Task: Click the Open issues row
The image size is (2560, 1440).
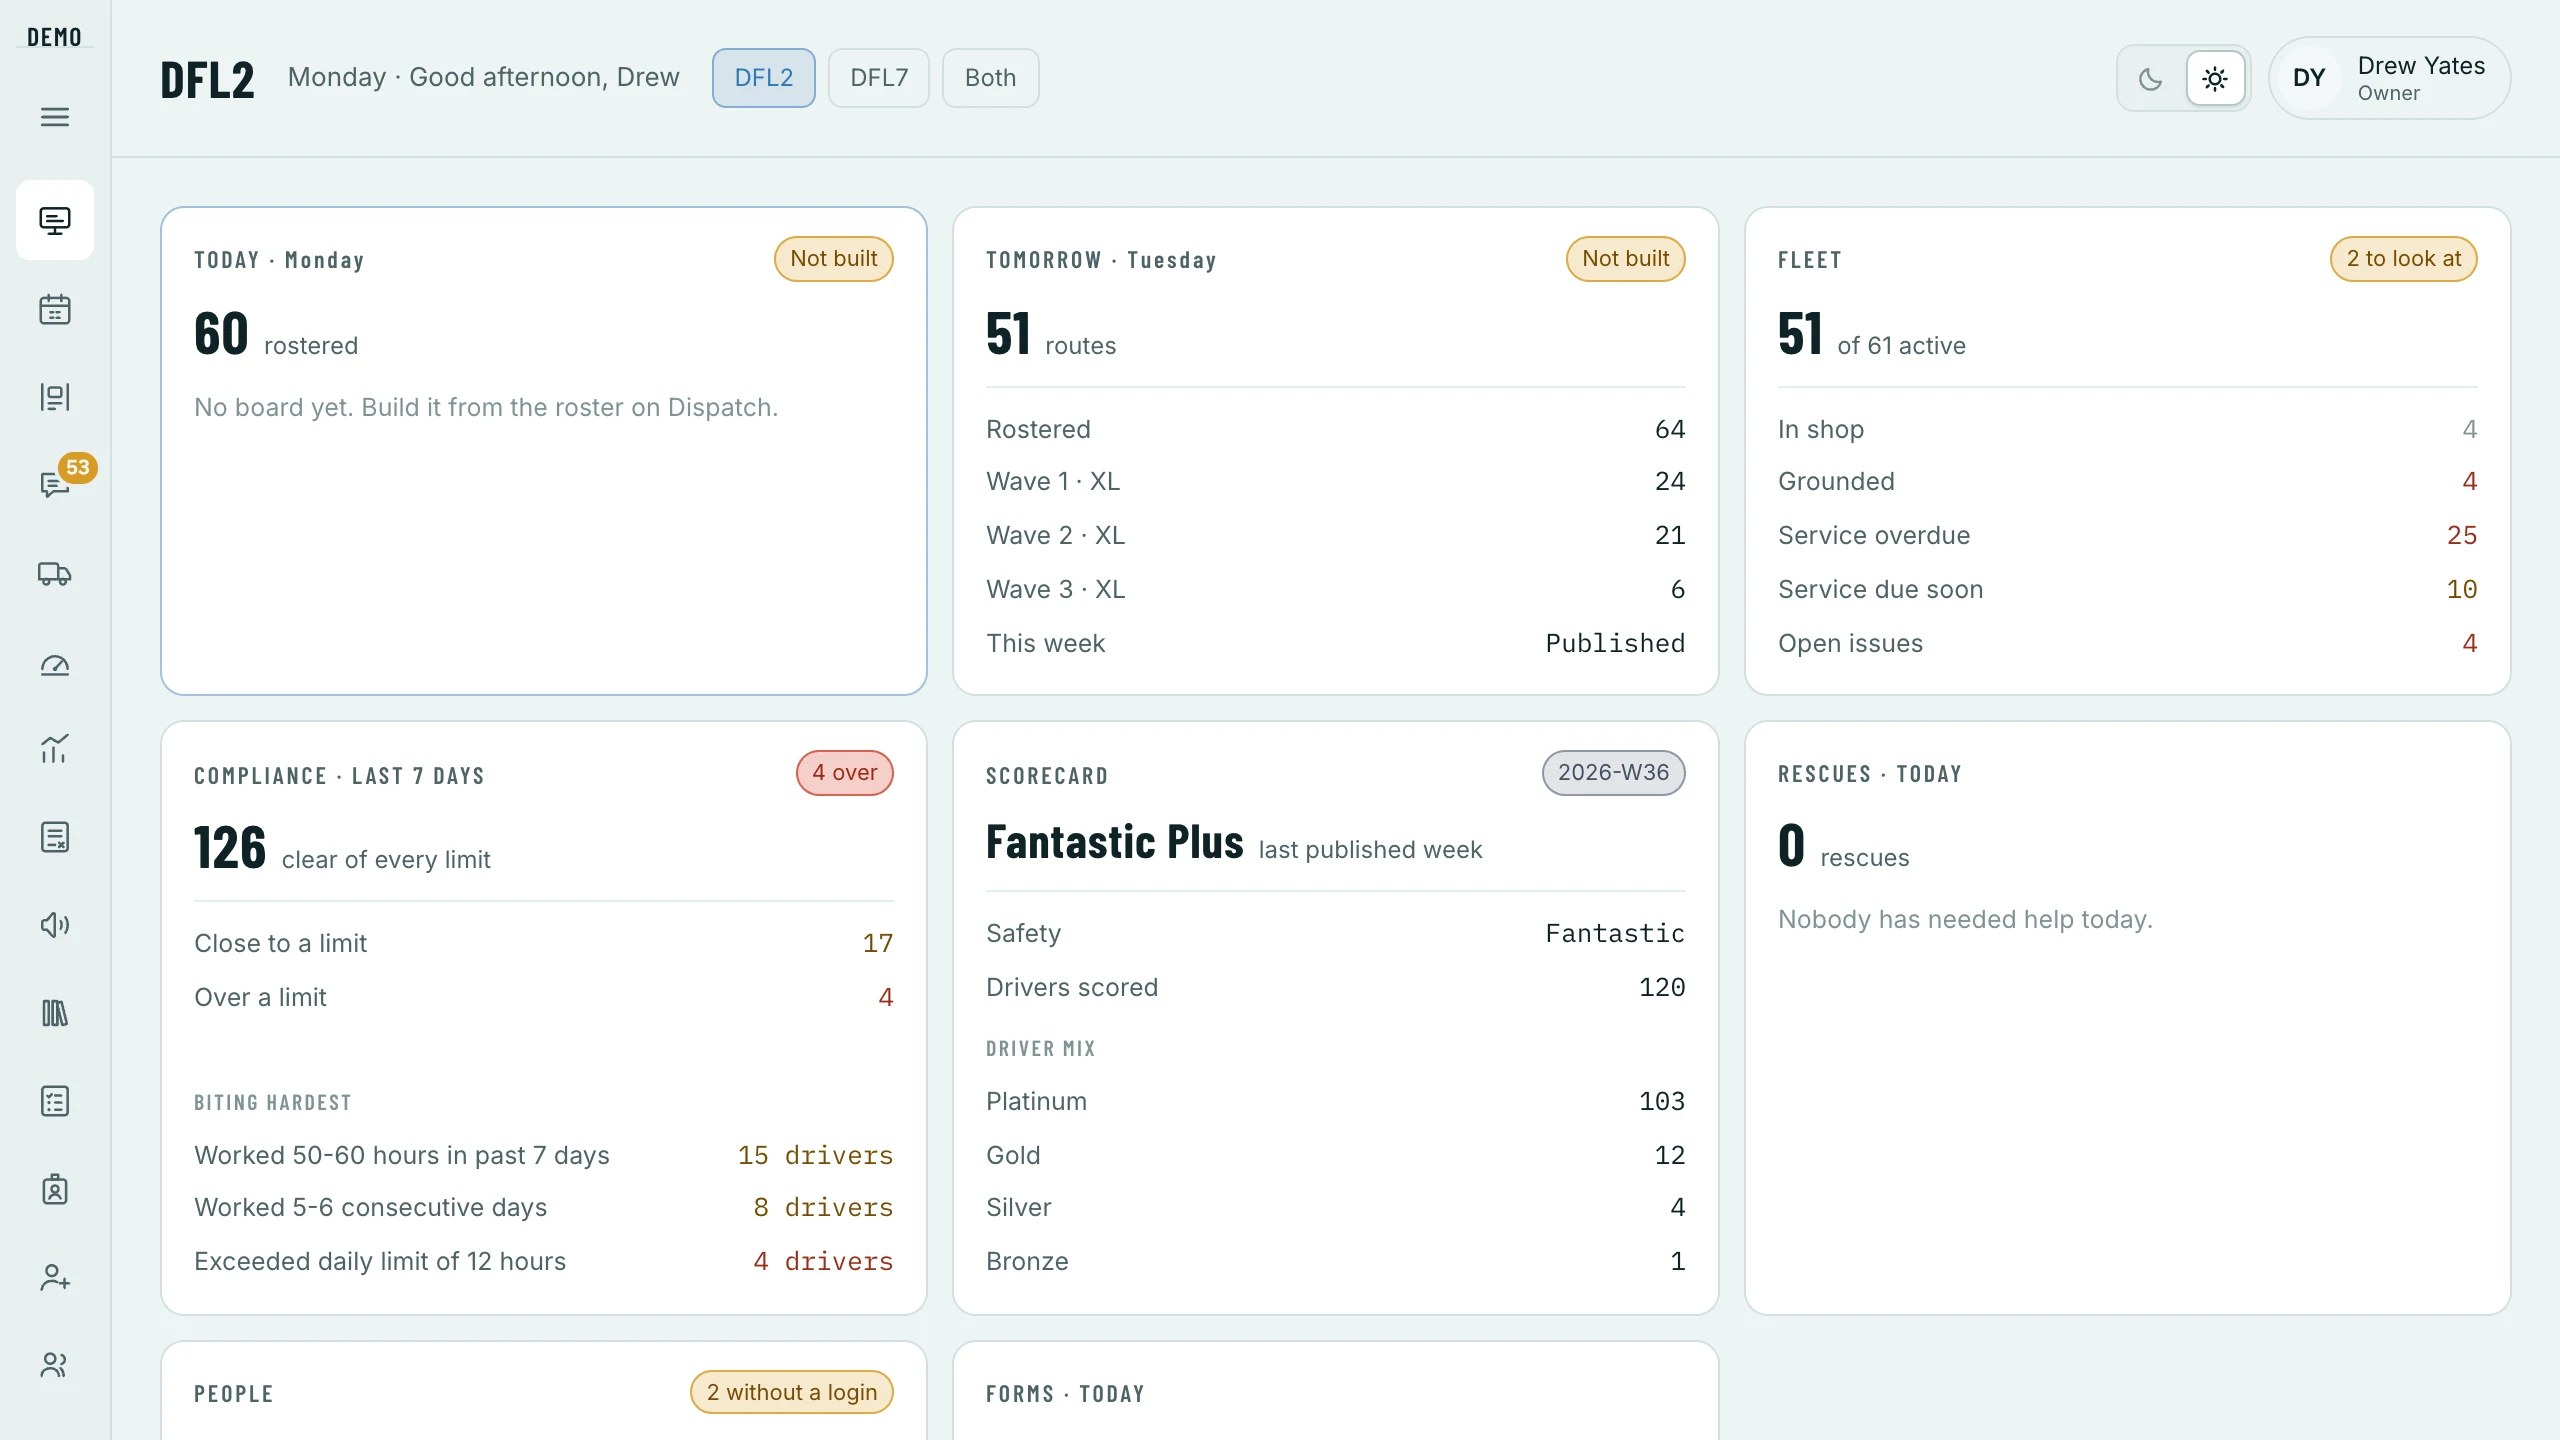Action: [2128, 643]
